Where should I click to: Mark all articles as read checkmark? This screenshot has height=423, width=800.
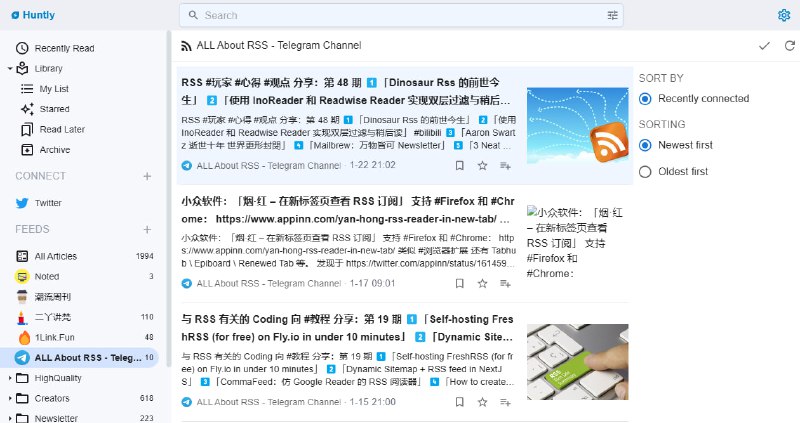pos(764,46)
